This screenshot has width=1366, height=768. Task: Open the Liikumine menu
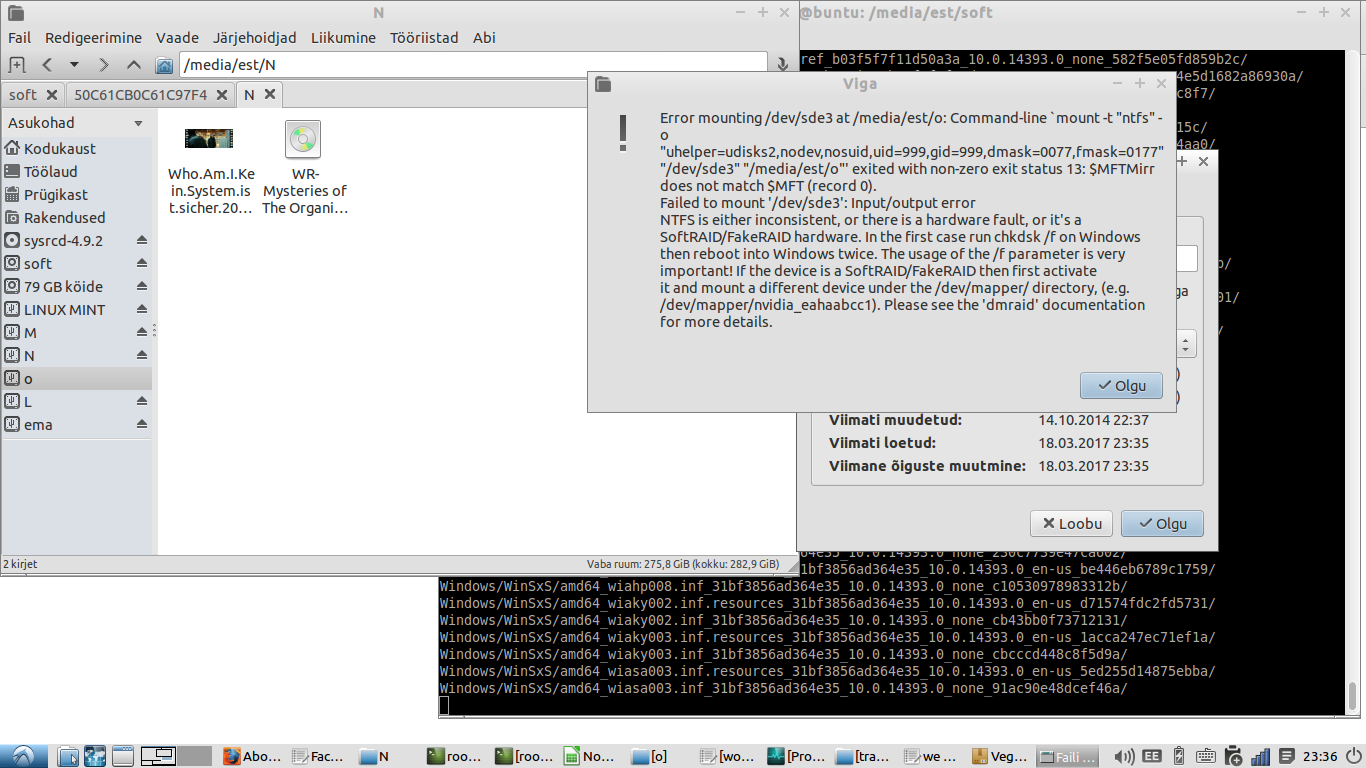pyautogui.click(x=343, y=38)
